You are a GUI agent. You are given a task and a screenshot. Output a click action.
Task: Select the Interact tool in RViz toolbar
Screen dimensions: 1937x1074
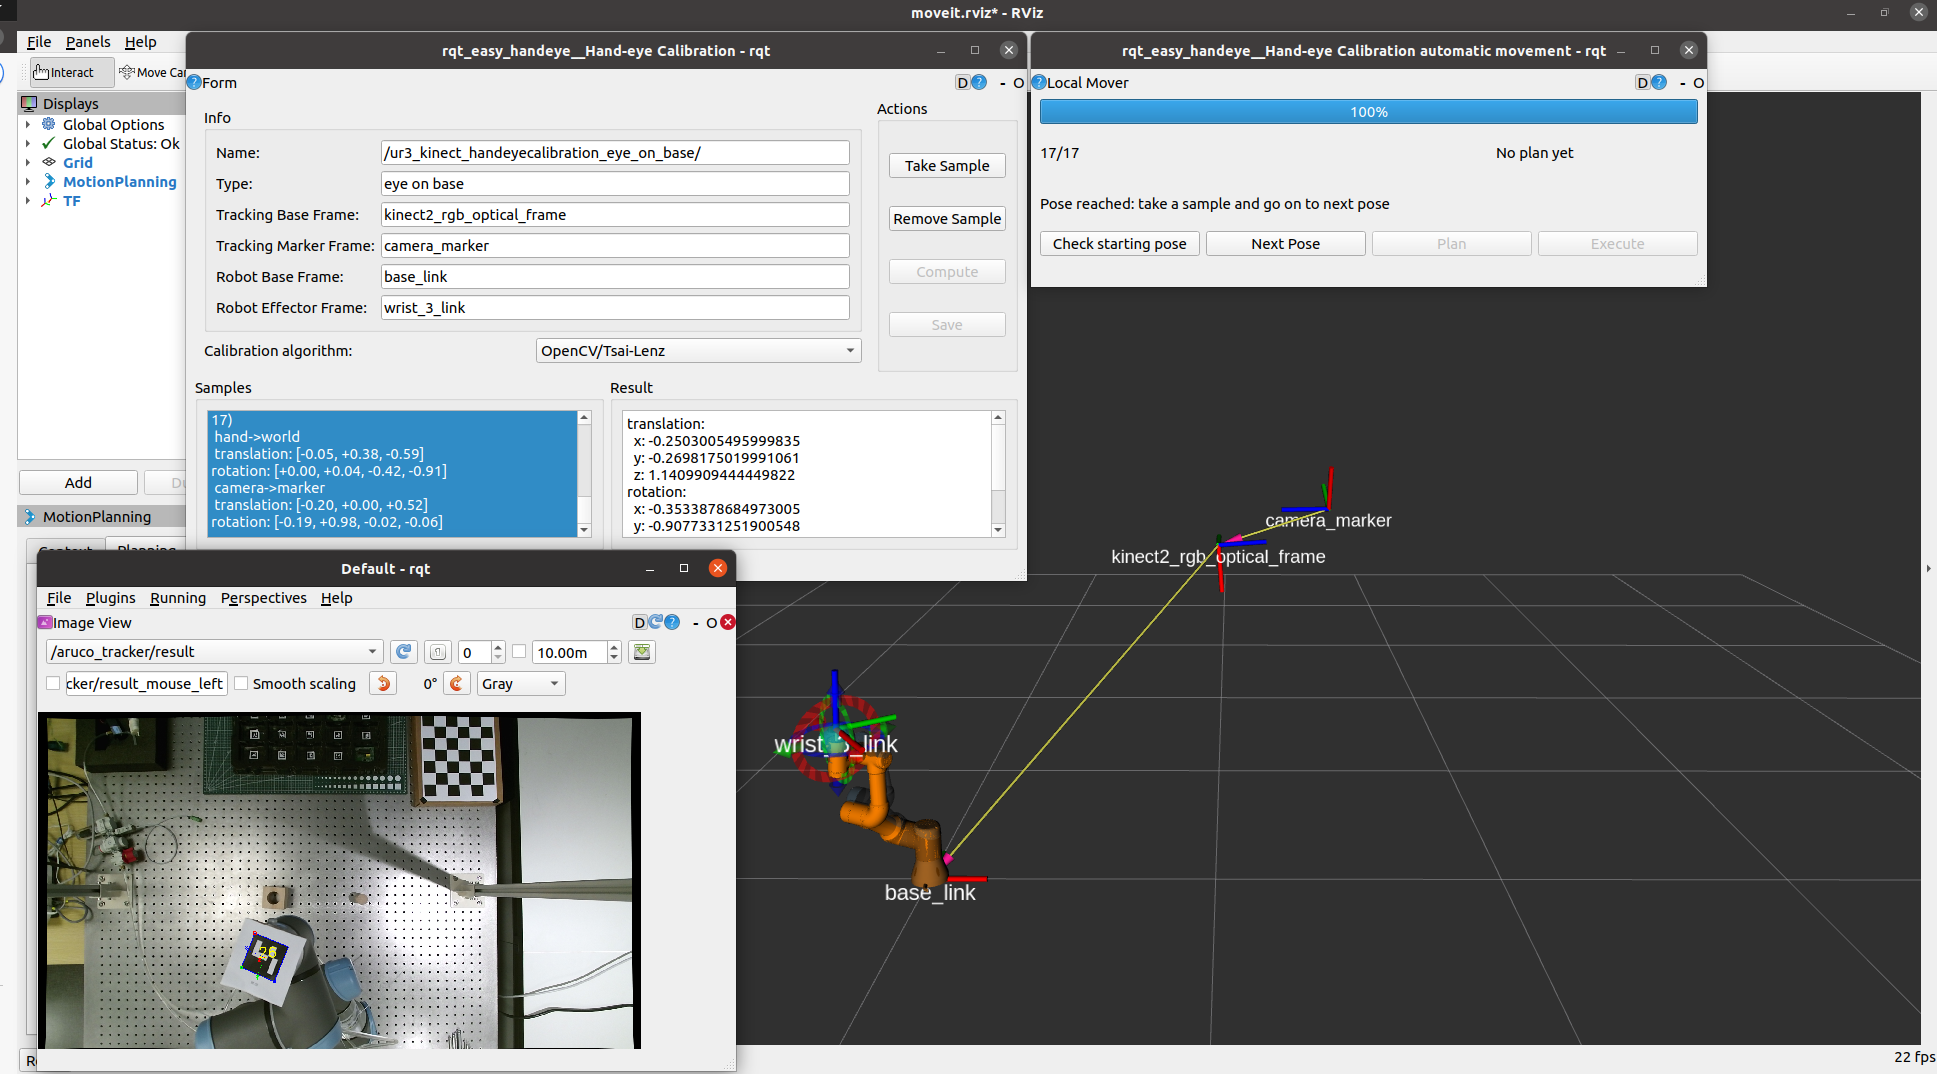point(72,72)
